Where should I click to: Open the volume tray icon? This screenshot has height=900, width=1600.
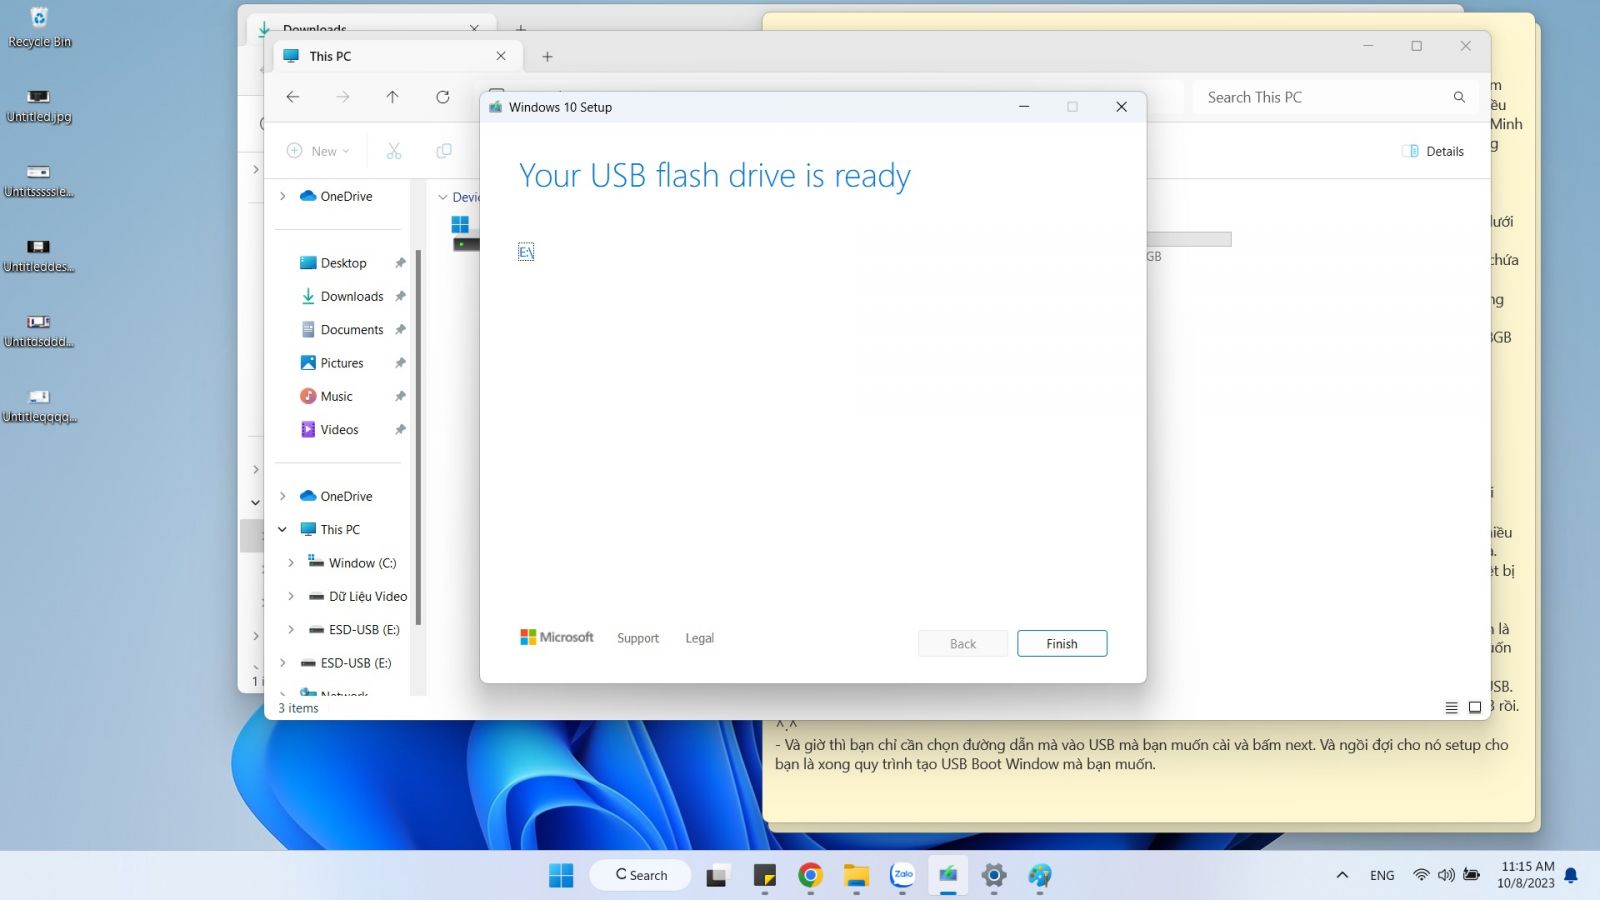click(1446, 875)
